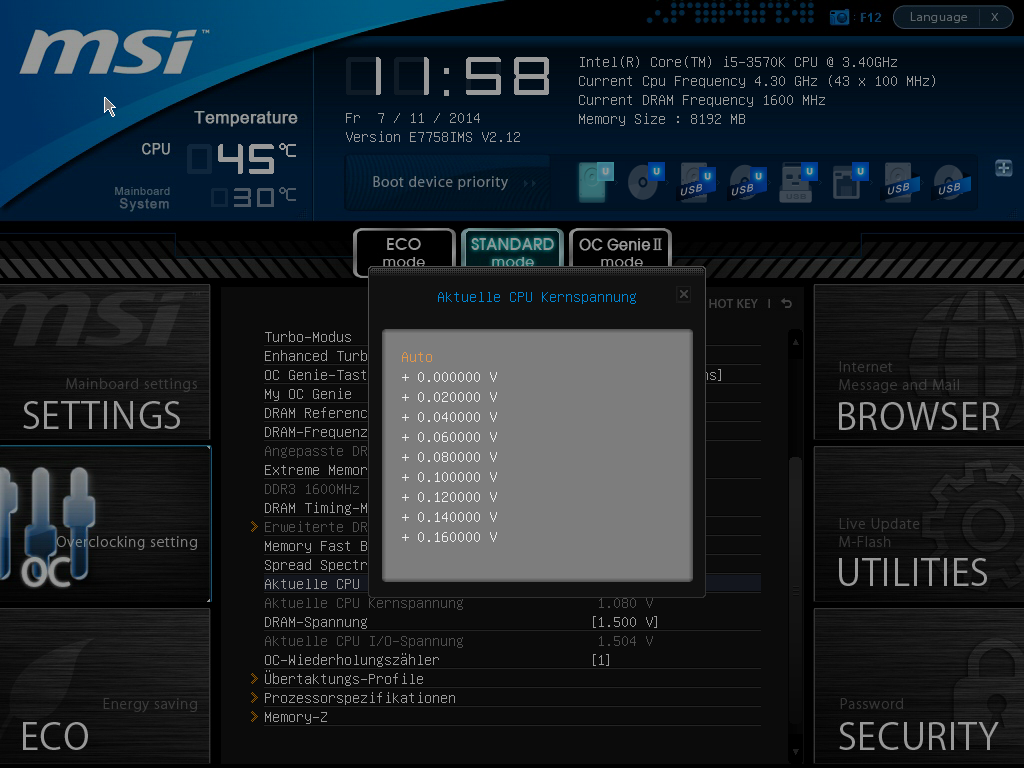This screenshot has width=1024, height=768.
Task: Open the BROWSER internet panel
Action: (919, 362)
